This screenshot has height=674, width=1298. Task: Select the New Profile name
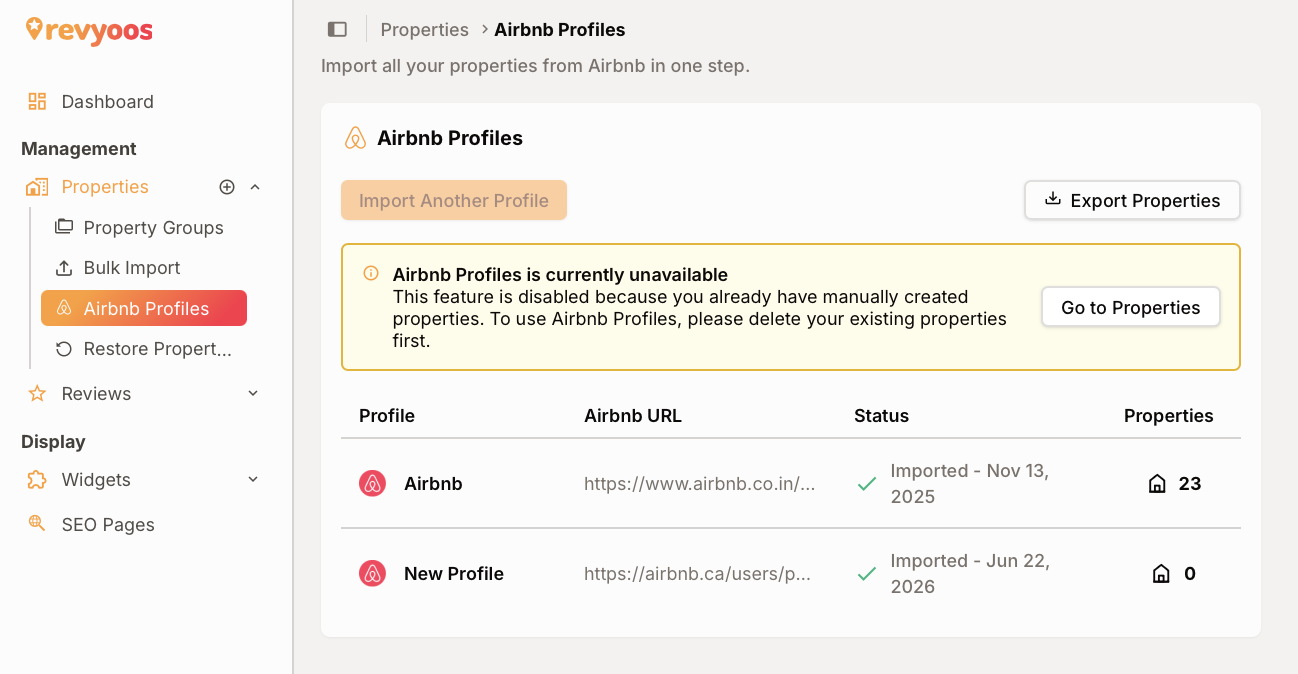click(454, 574)
